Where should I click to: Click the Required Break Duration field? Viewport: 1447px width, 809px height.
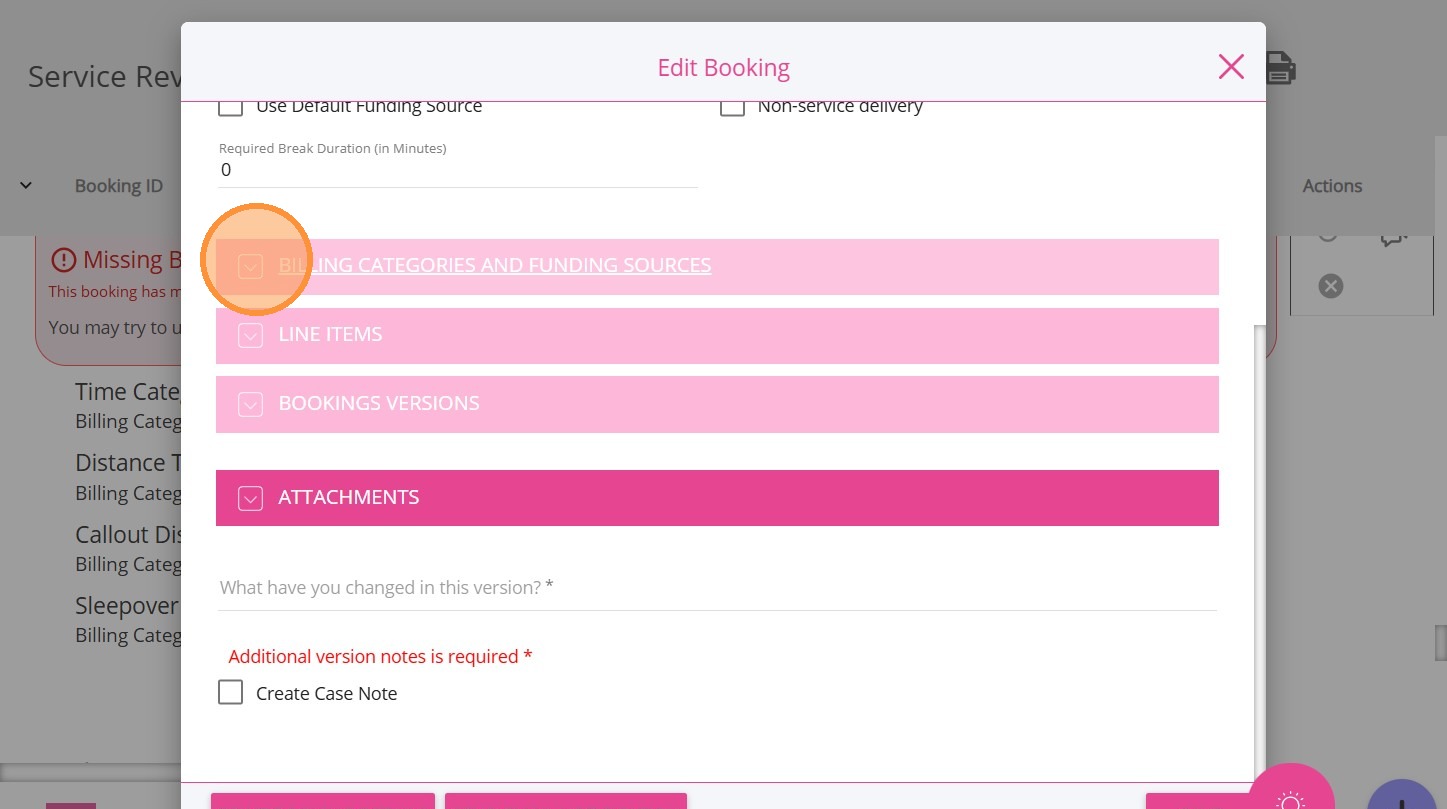tap(458, 170)
